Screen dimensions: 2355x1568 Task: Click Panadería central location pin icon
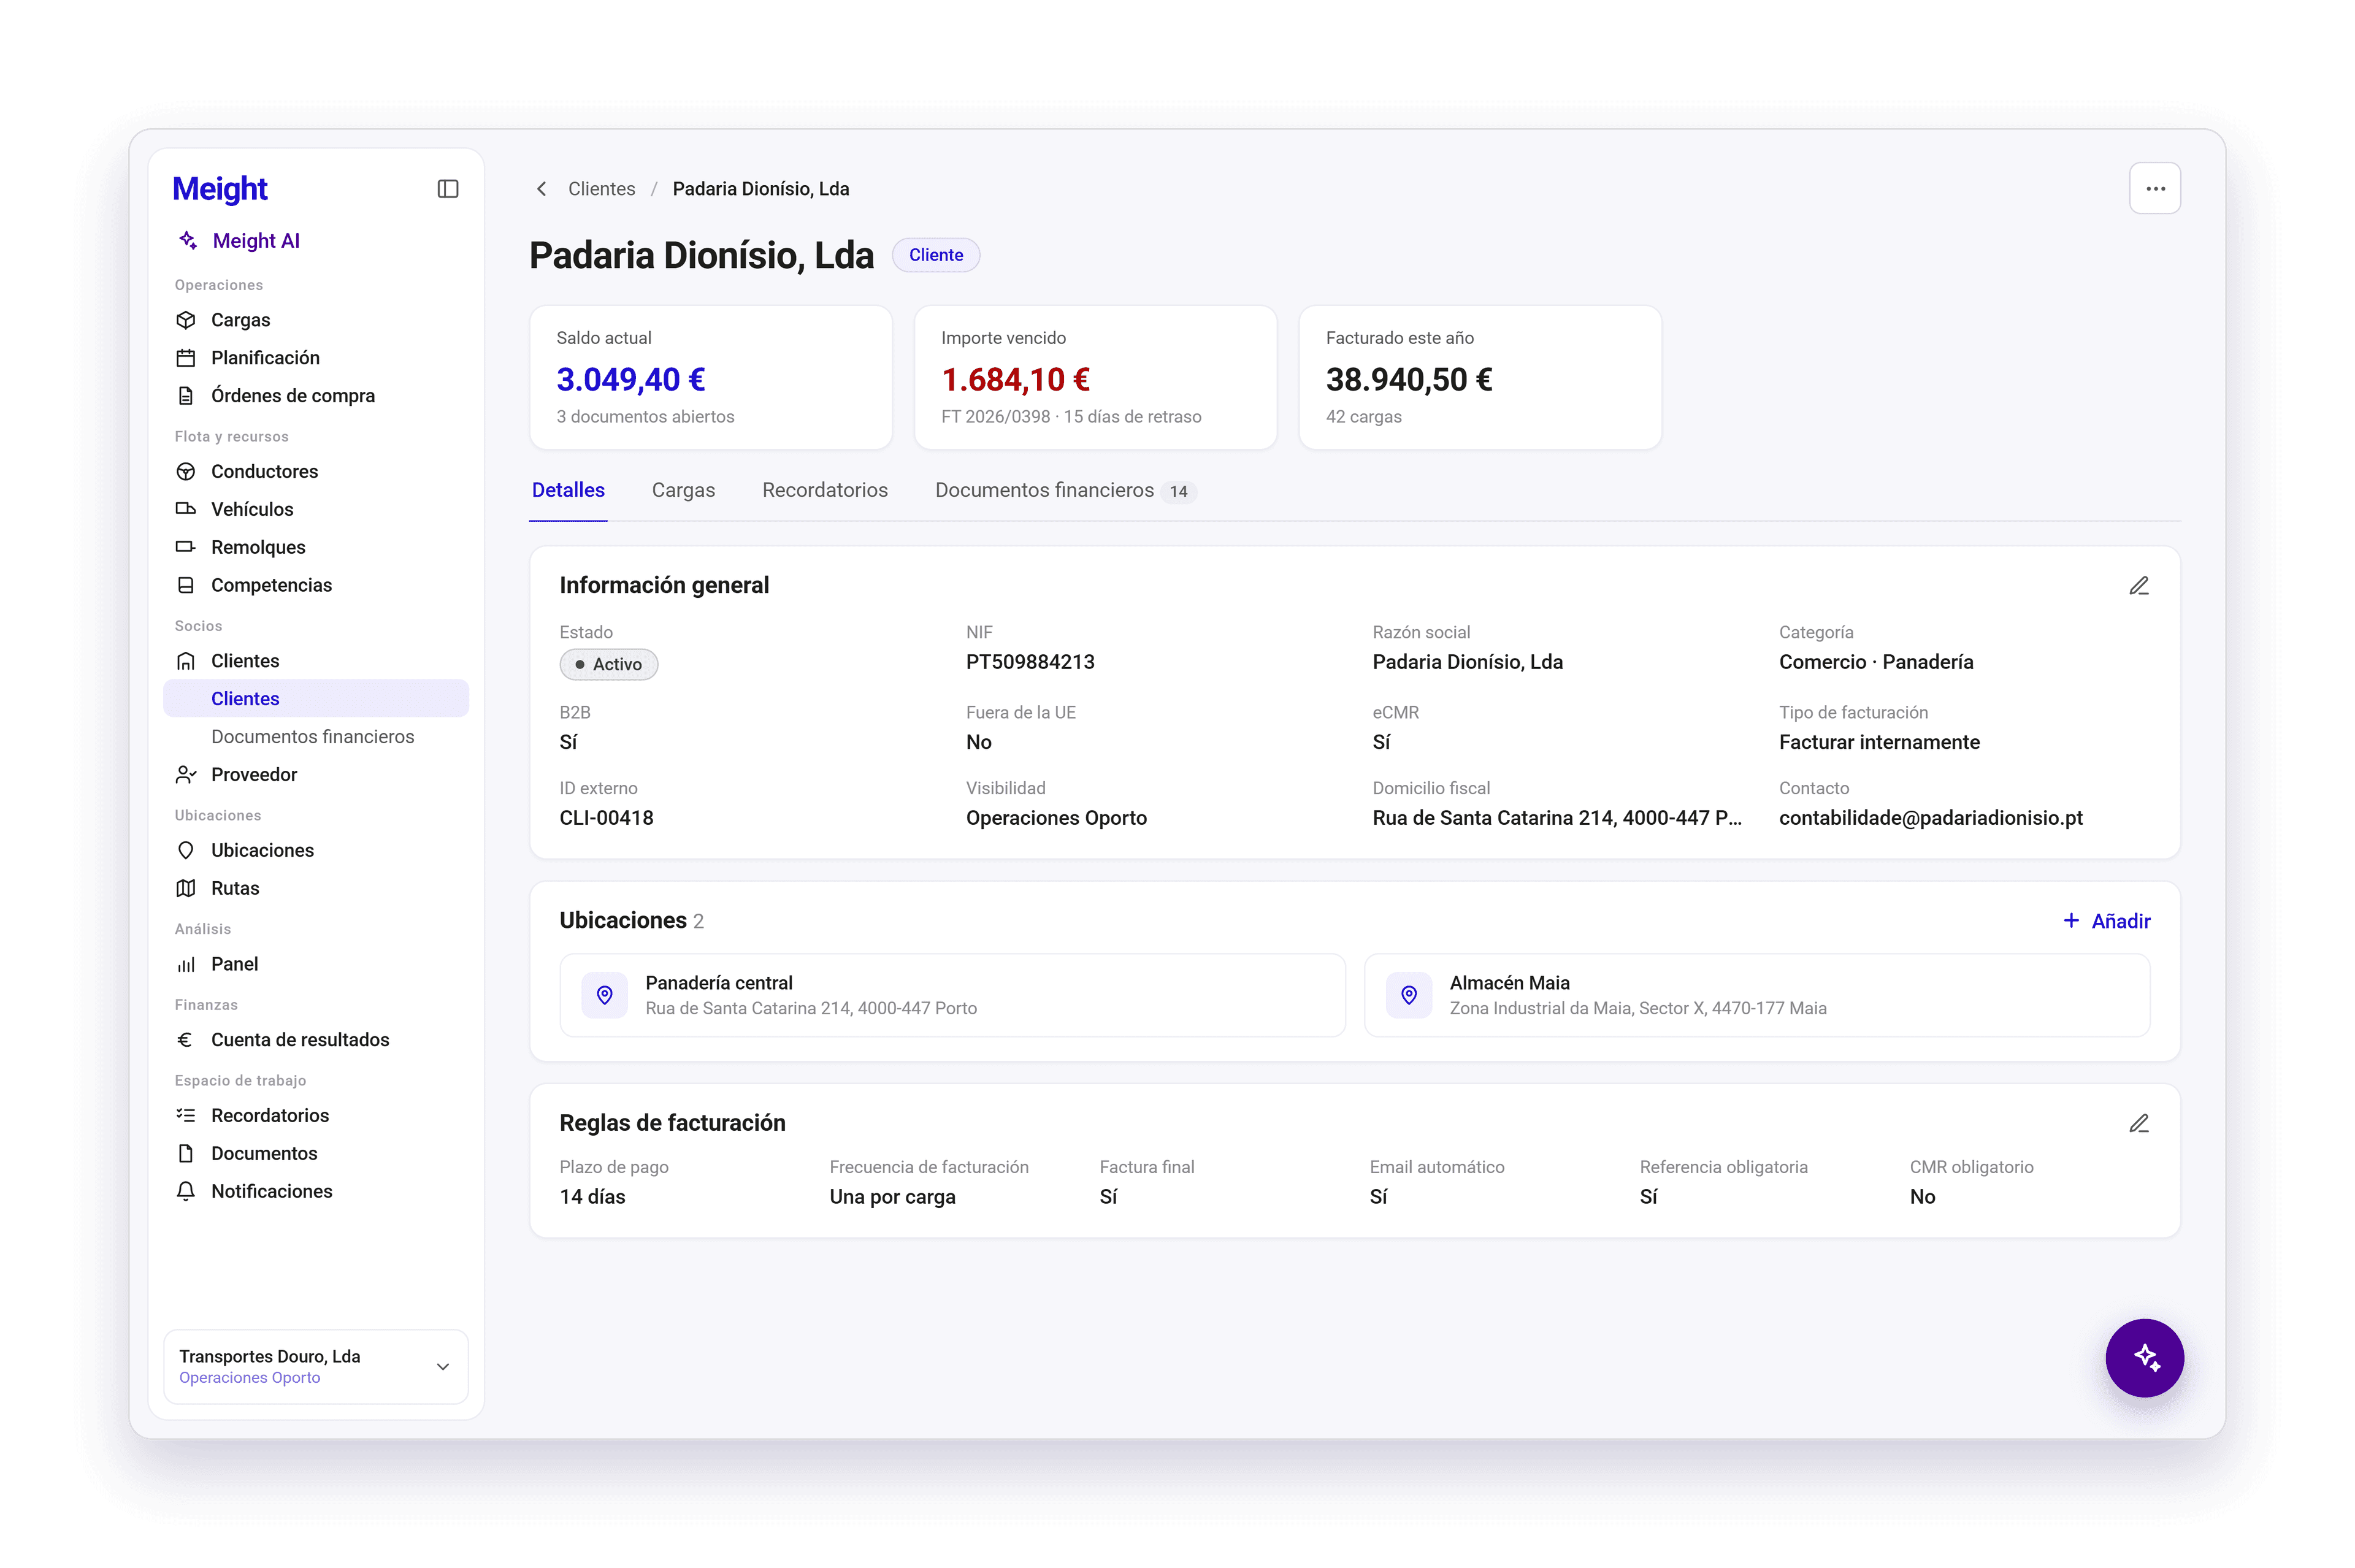point(604,995)
